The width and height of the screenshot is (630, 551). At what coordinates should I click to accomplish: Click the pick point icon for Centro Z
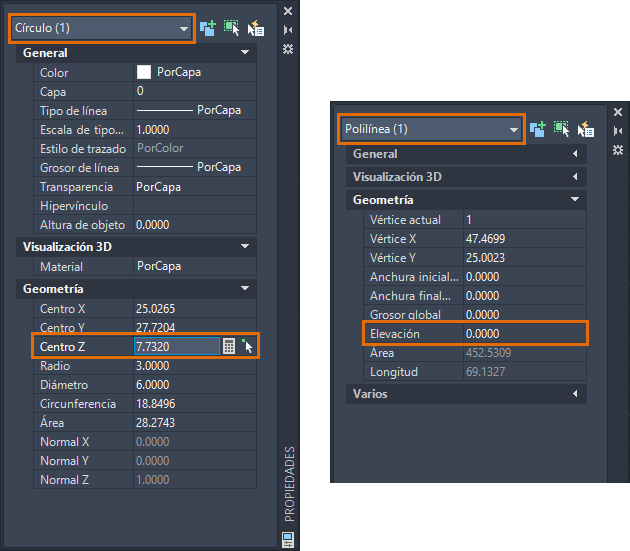pos(247,346)
